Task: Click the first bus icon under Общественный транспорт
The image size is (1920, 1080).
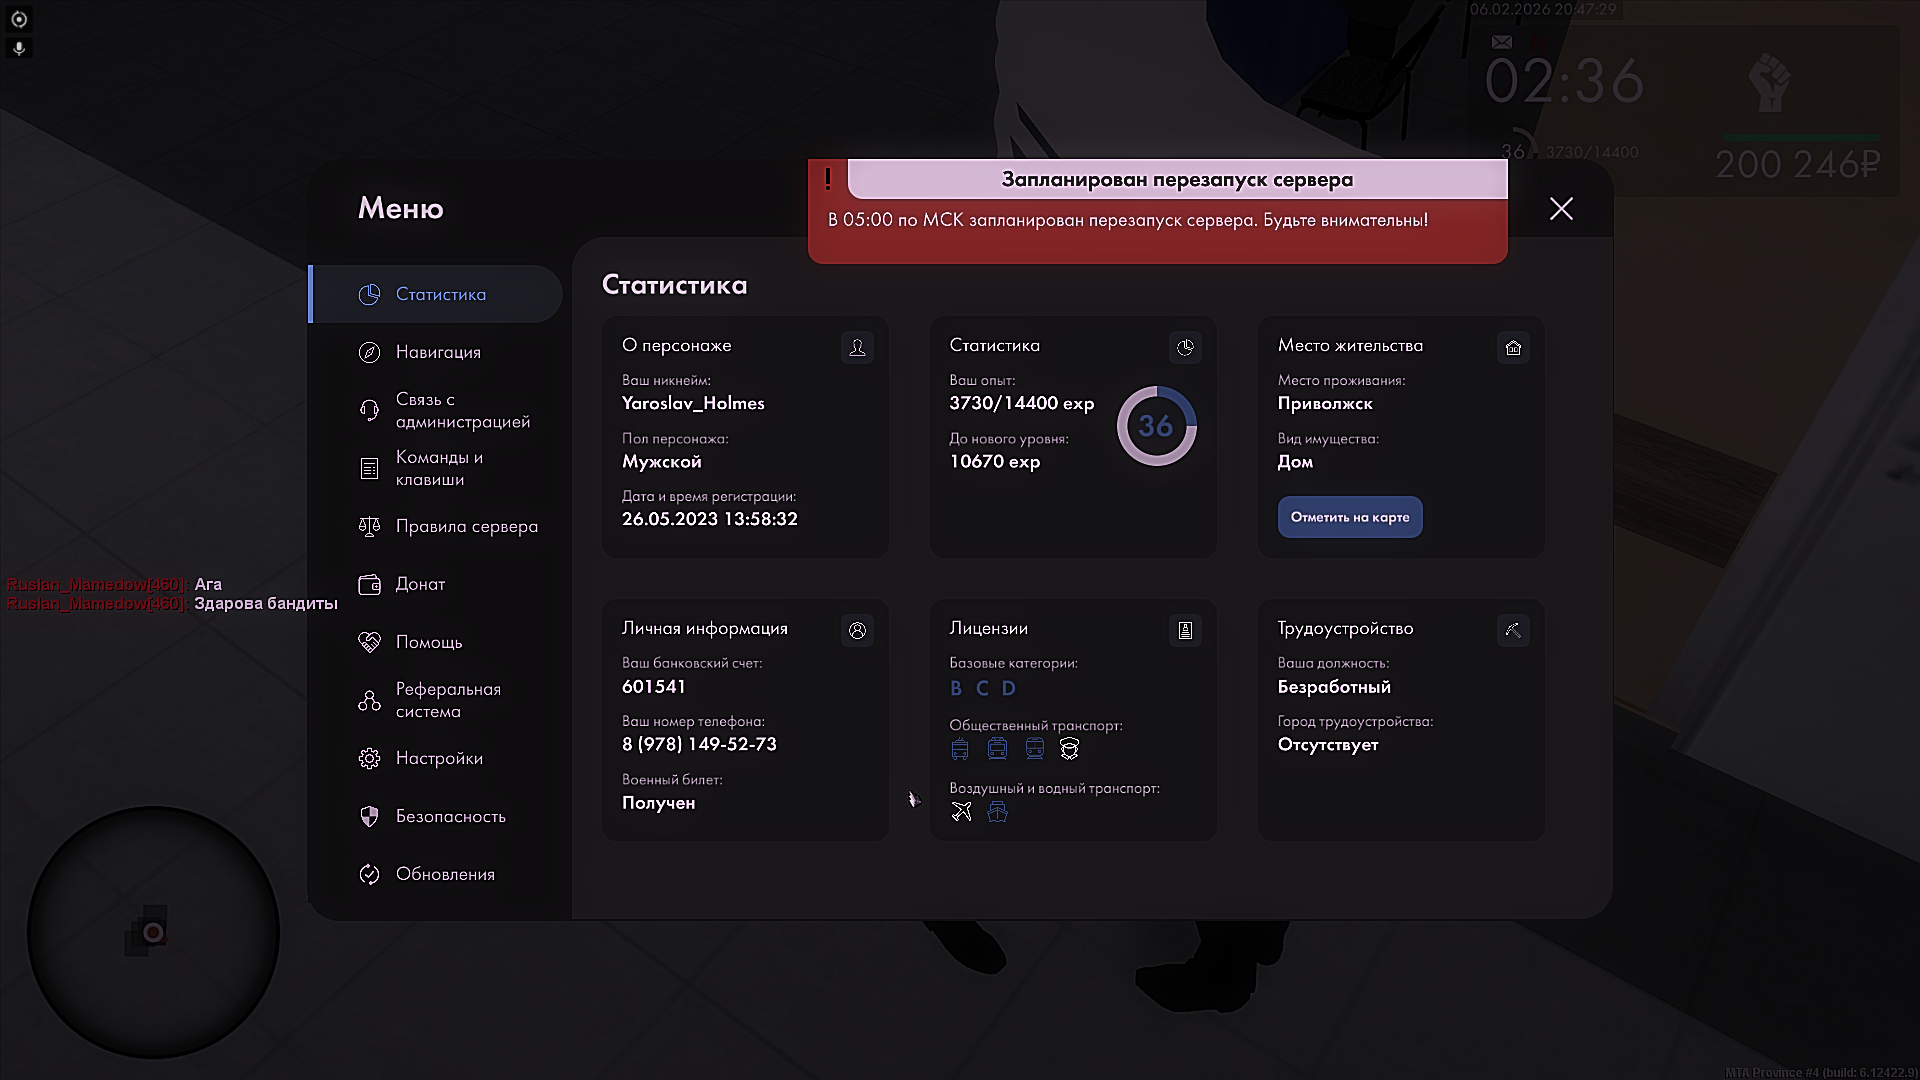Action: [x=960, y=749]
